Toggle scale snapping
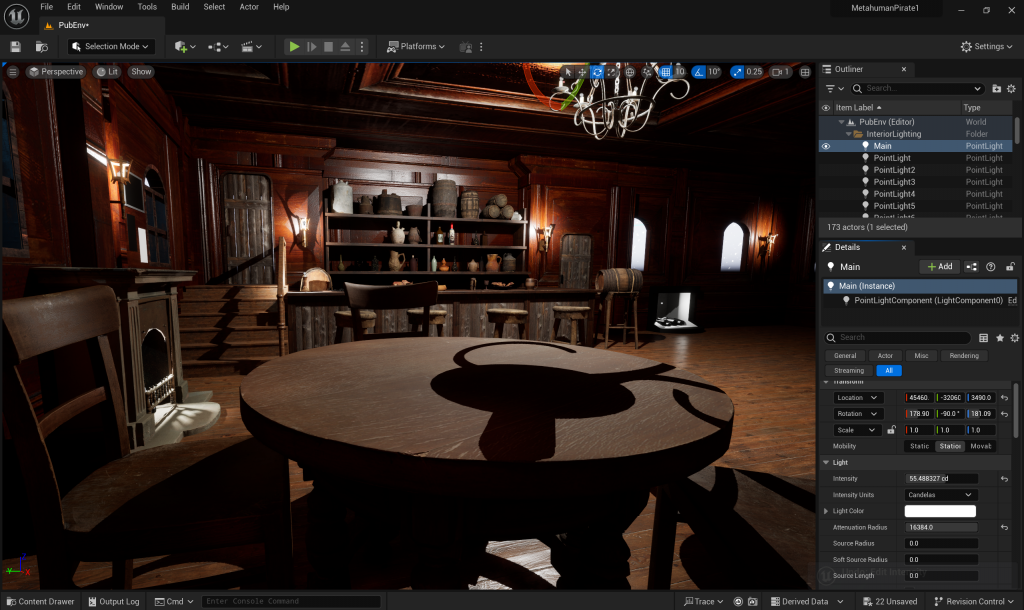 click(x=737, y=72)
